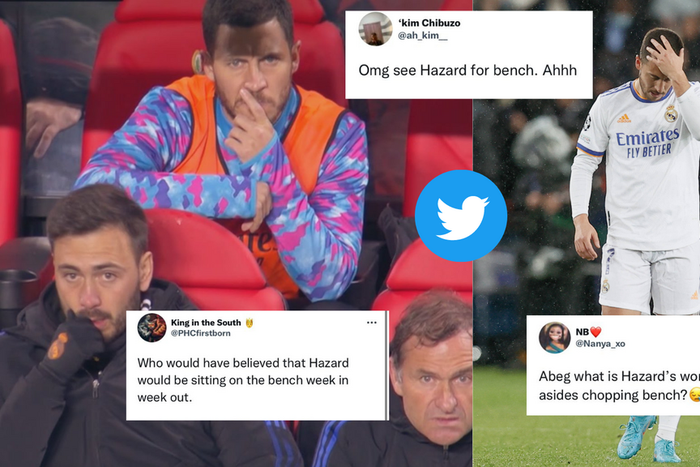Image resolution: width=700 pixels, height=467 pixels.
Task: Click the King in the South display name
Action: [x=206, y=322]
